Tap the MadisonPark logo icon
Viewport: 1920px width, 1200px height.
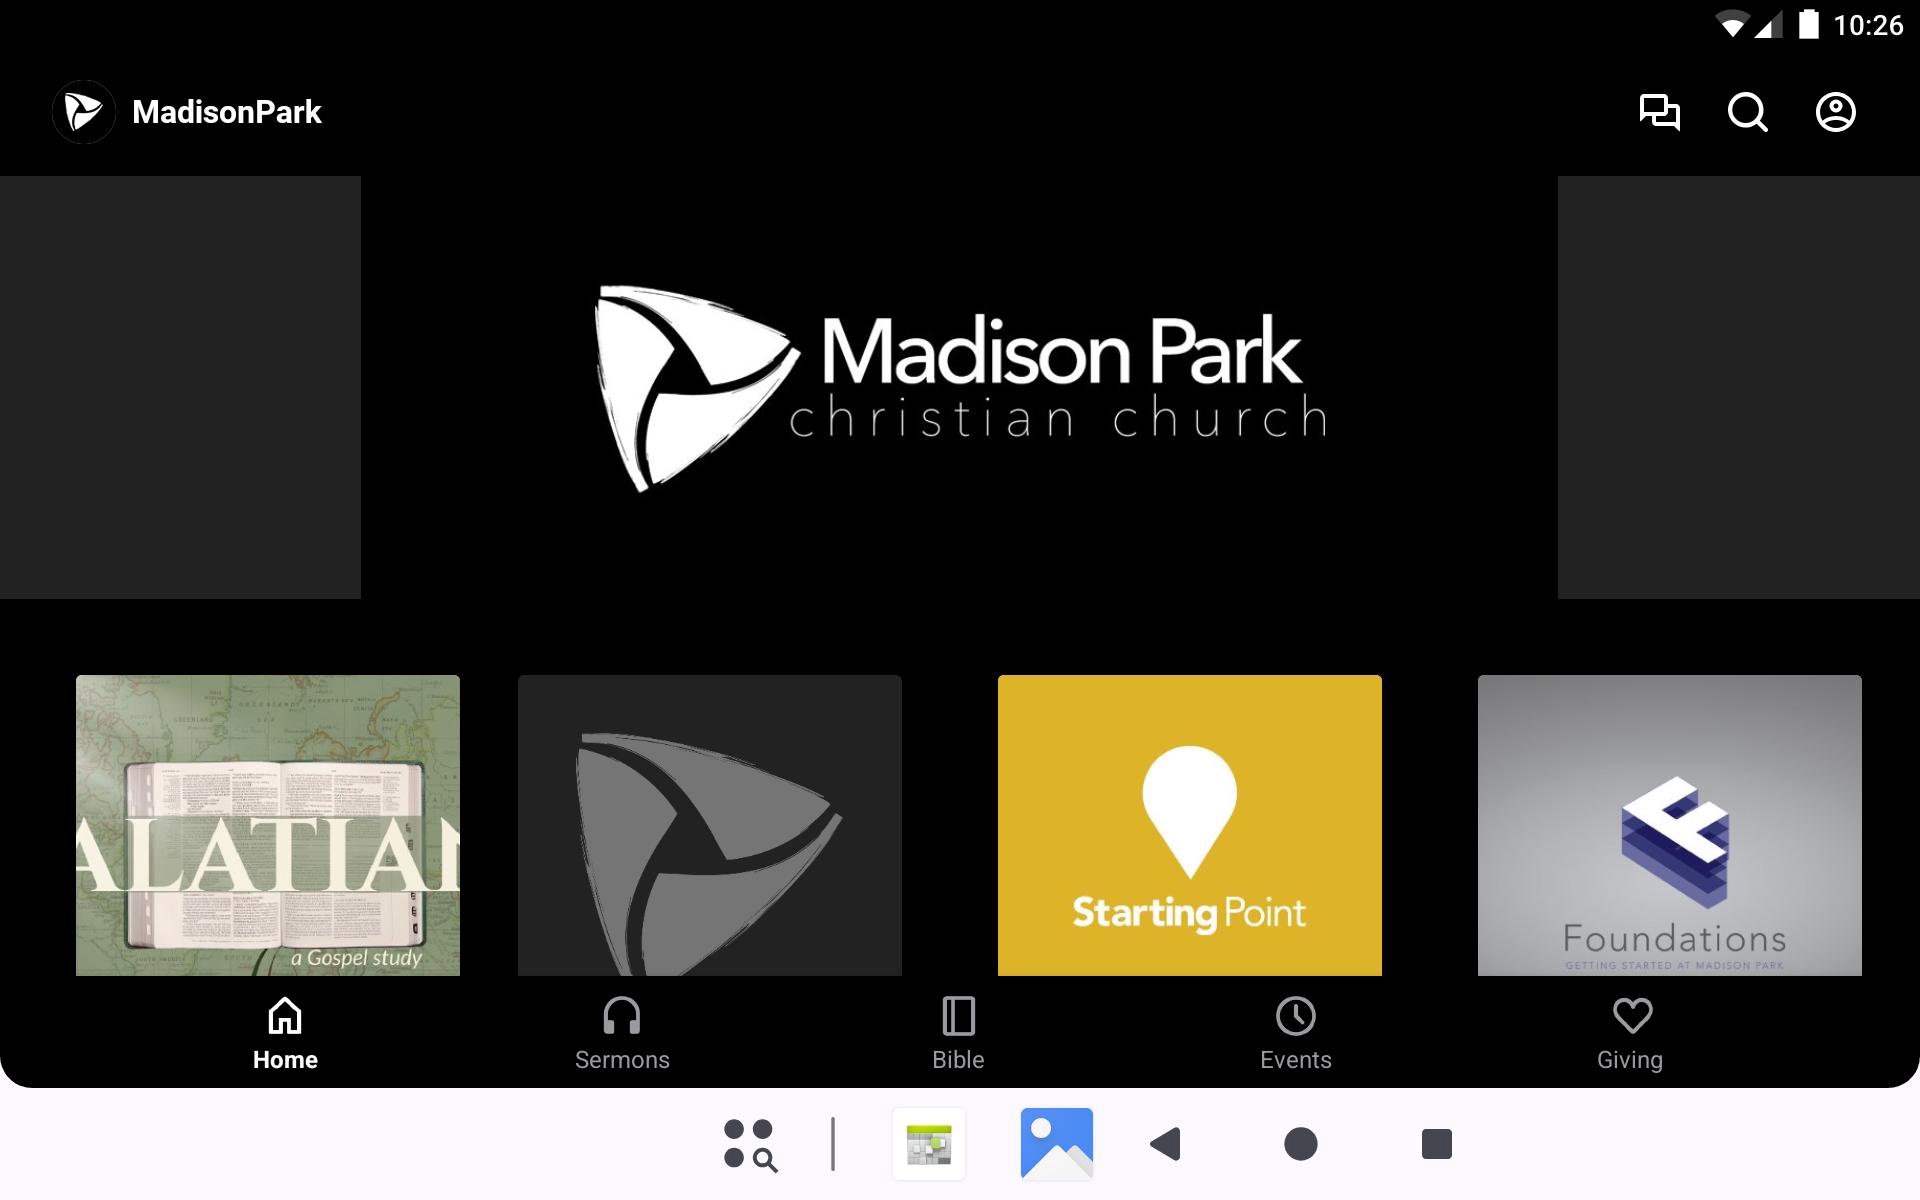tap(84, 112)
